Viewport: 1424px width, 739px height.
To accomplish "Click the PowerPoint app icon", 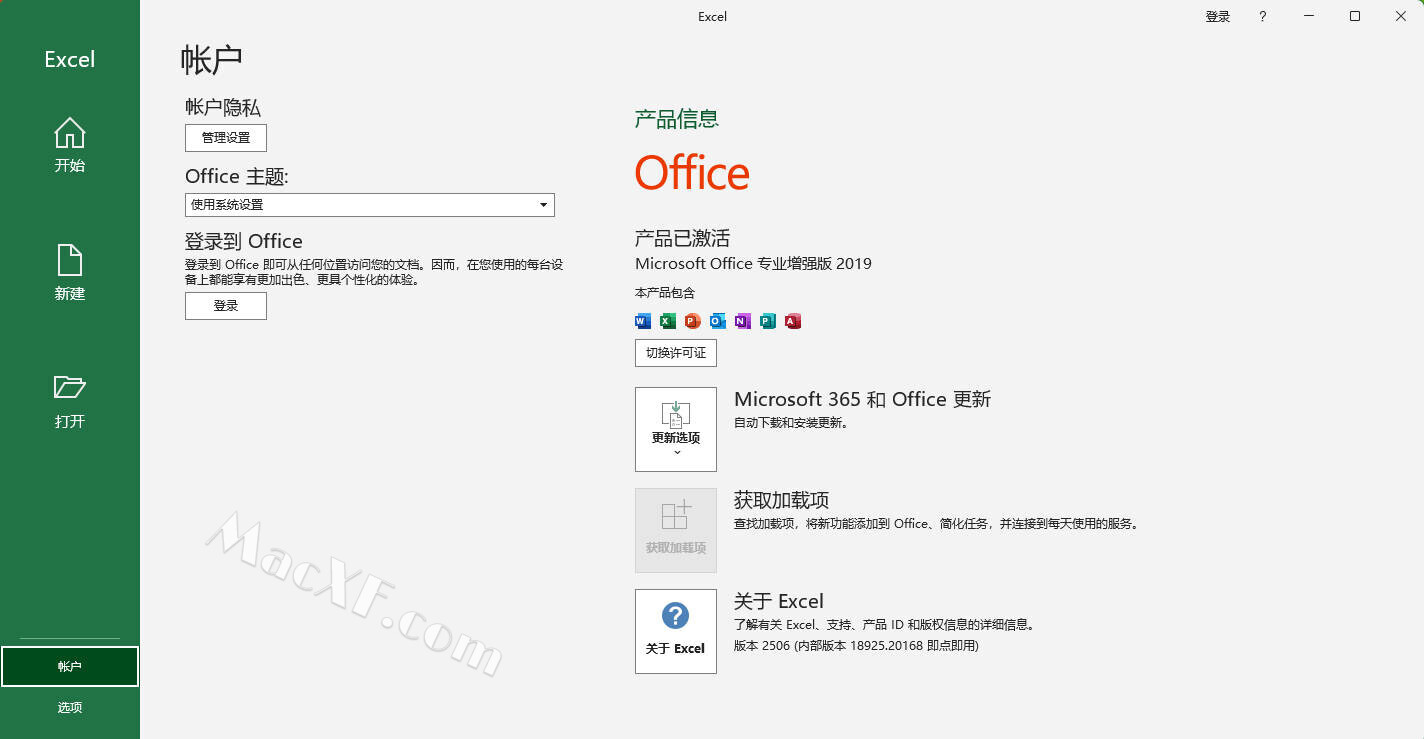I will (x=693, y=321).
